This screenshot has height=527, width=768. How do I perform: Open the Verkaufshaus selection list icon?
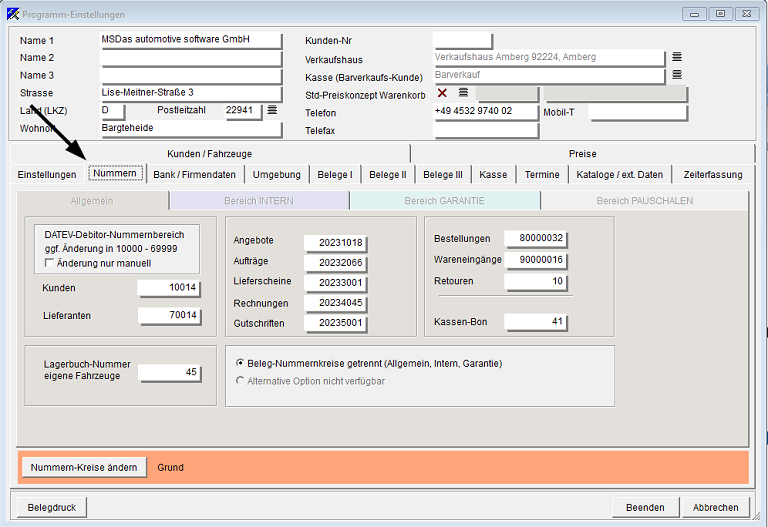[x=677, y=57]
